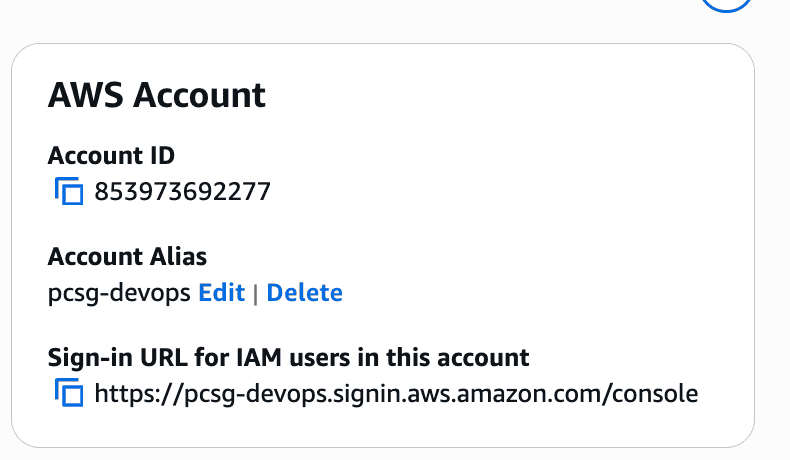Edit the pcsg-devops account alias
790x460 pixels.
(221, 293)
